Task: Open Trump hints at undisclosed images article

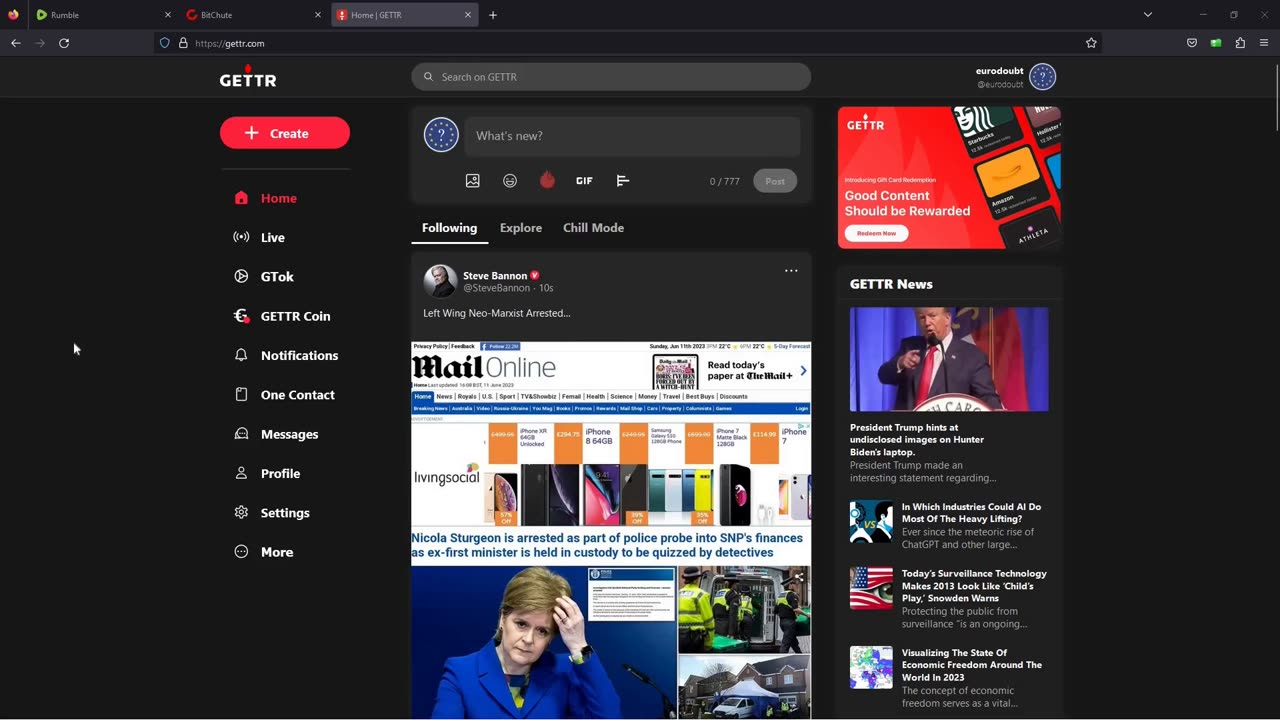Action: pos(917,440)
